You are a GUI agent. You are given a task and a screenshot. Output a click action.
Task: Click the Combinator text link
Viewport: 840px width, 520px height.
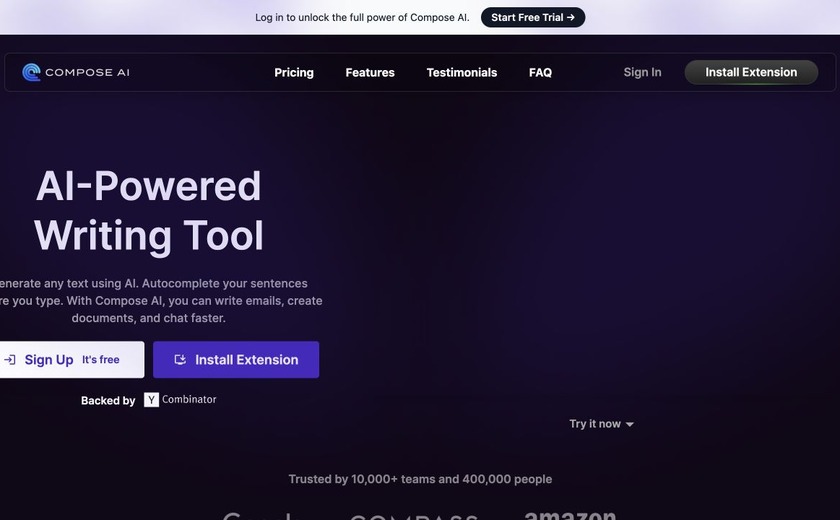click(x=189, y=399)
